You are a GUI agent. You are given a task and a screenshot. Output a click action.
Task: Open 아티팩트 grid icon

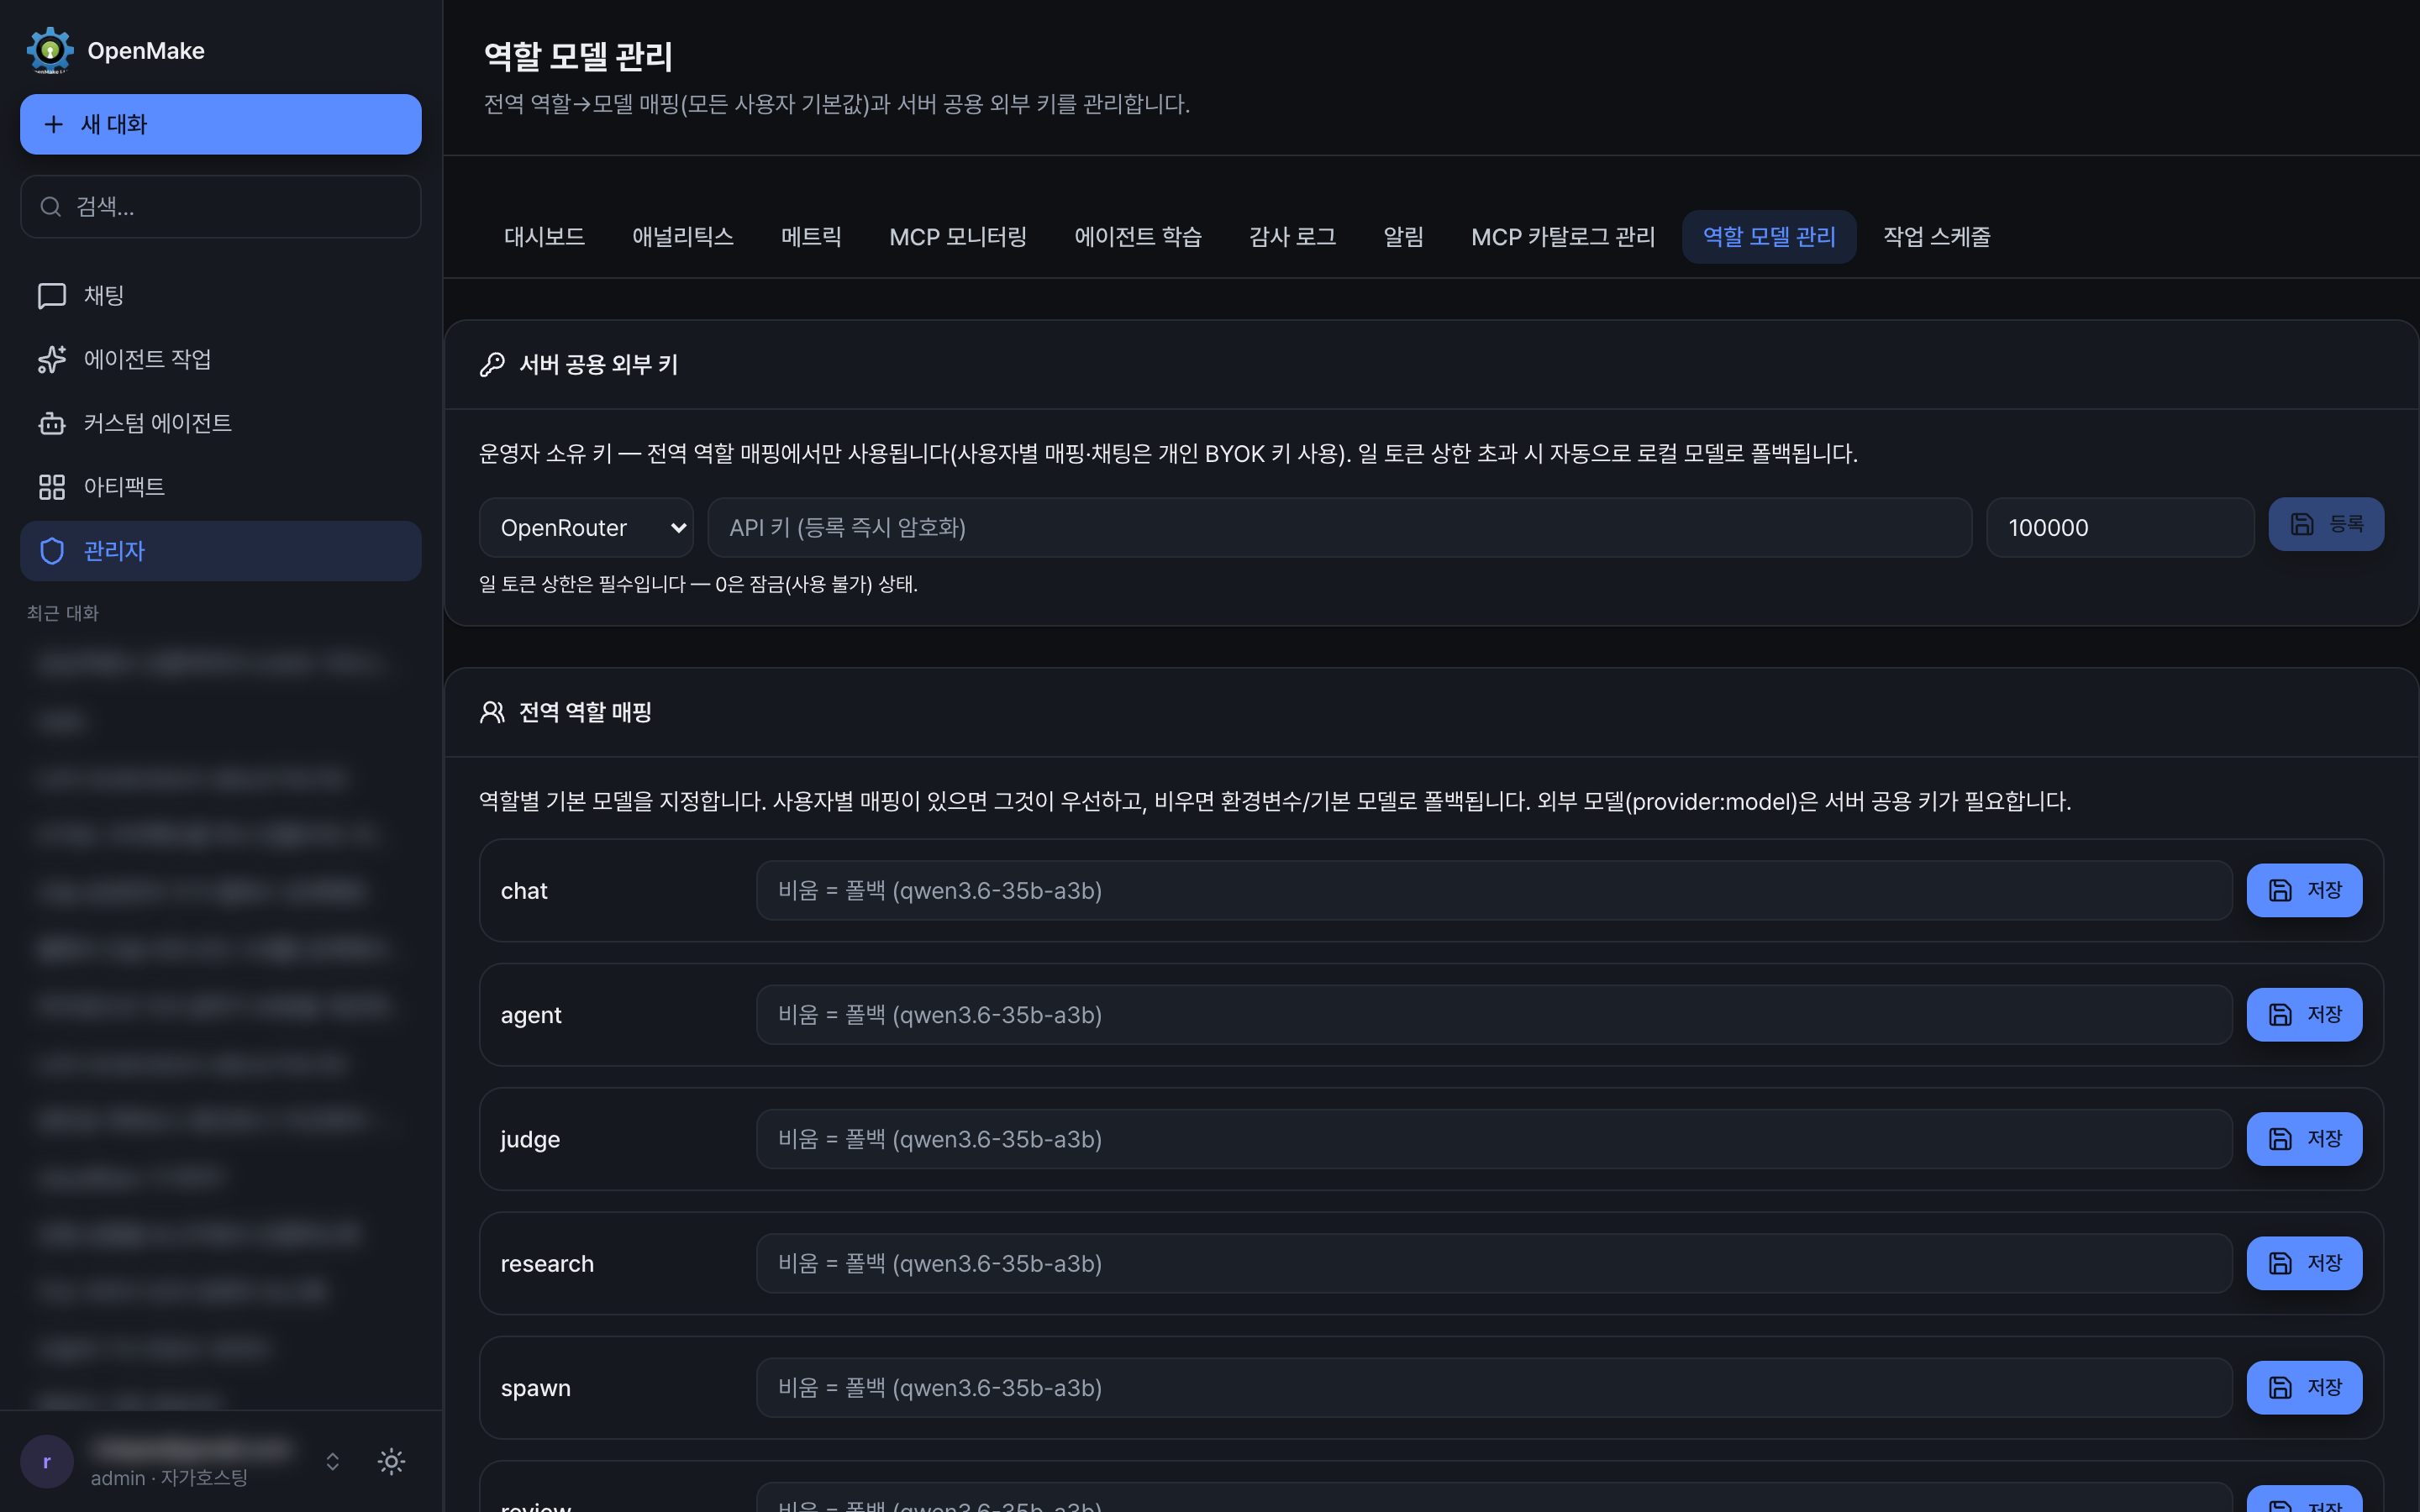click(52, 487)
